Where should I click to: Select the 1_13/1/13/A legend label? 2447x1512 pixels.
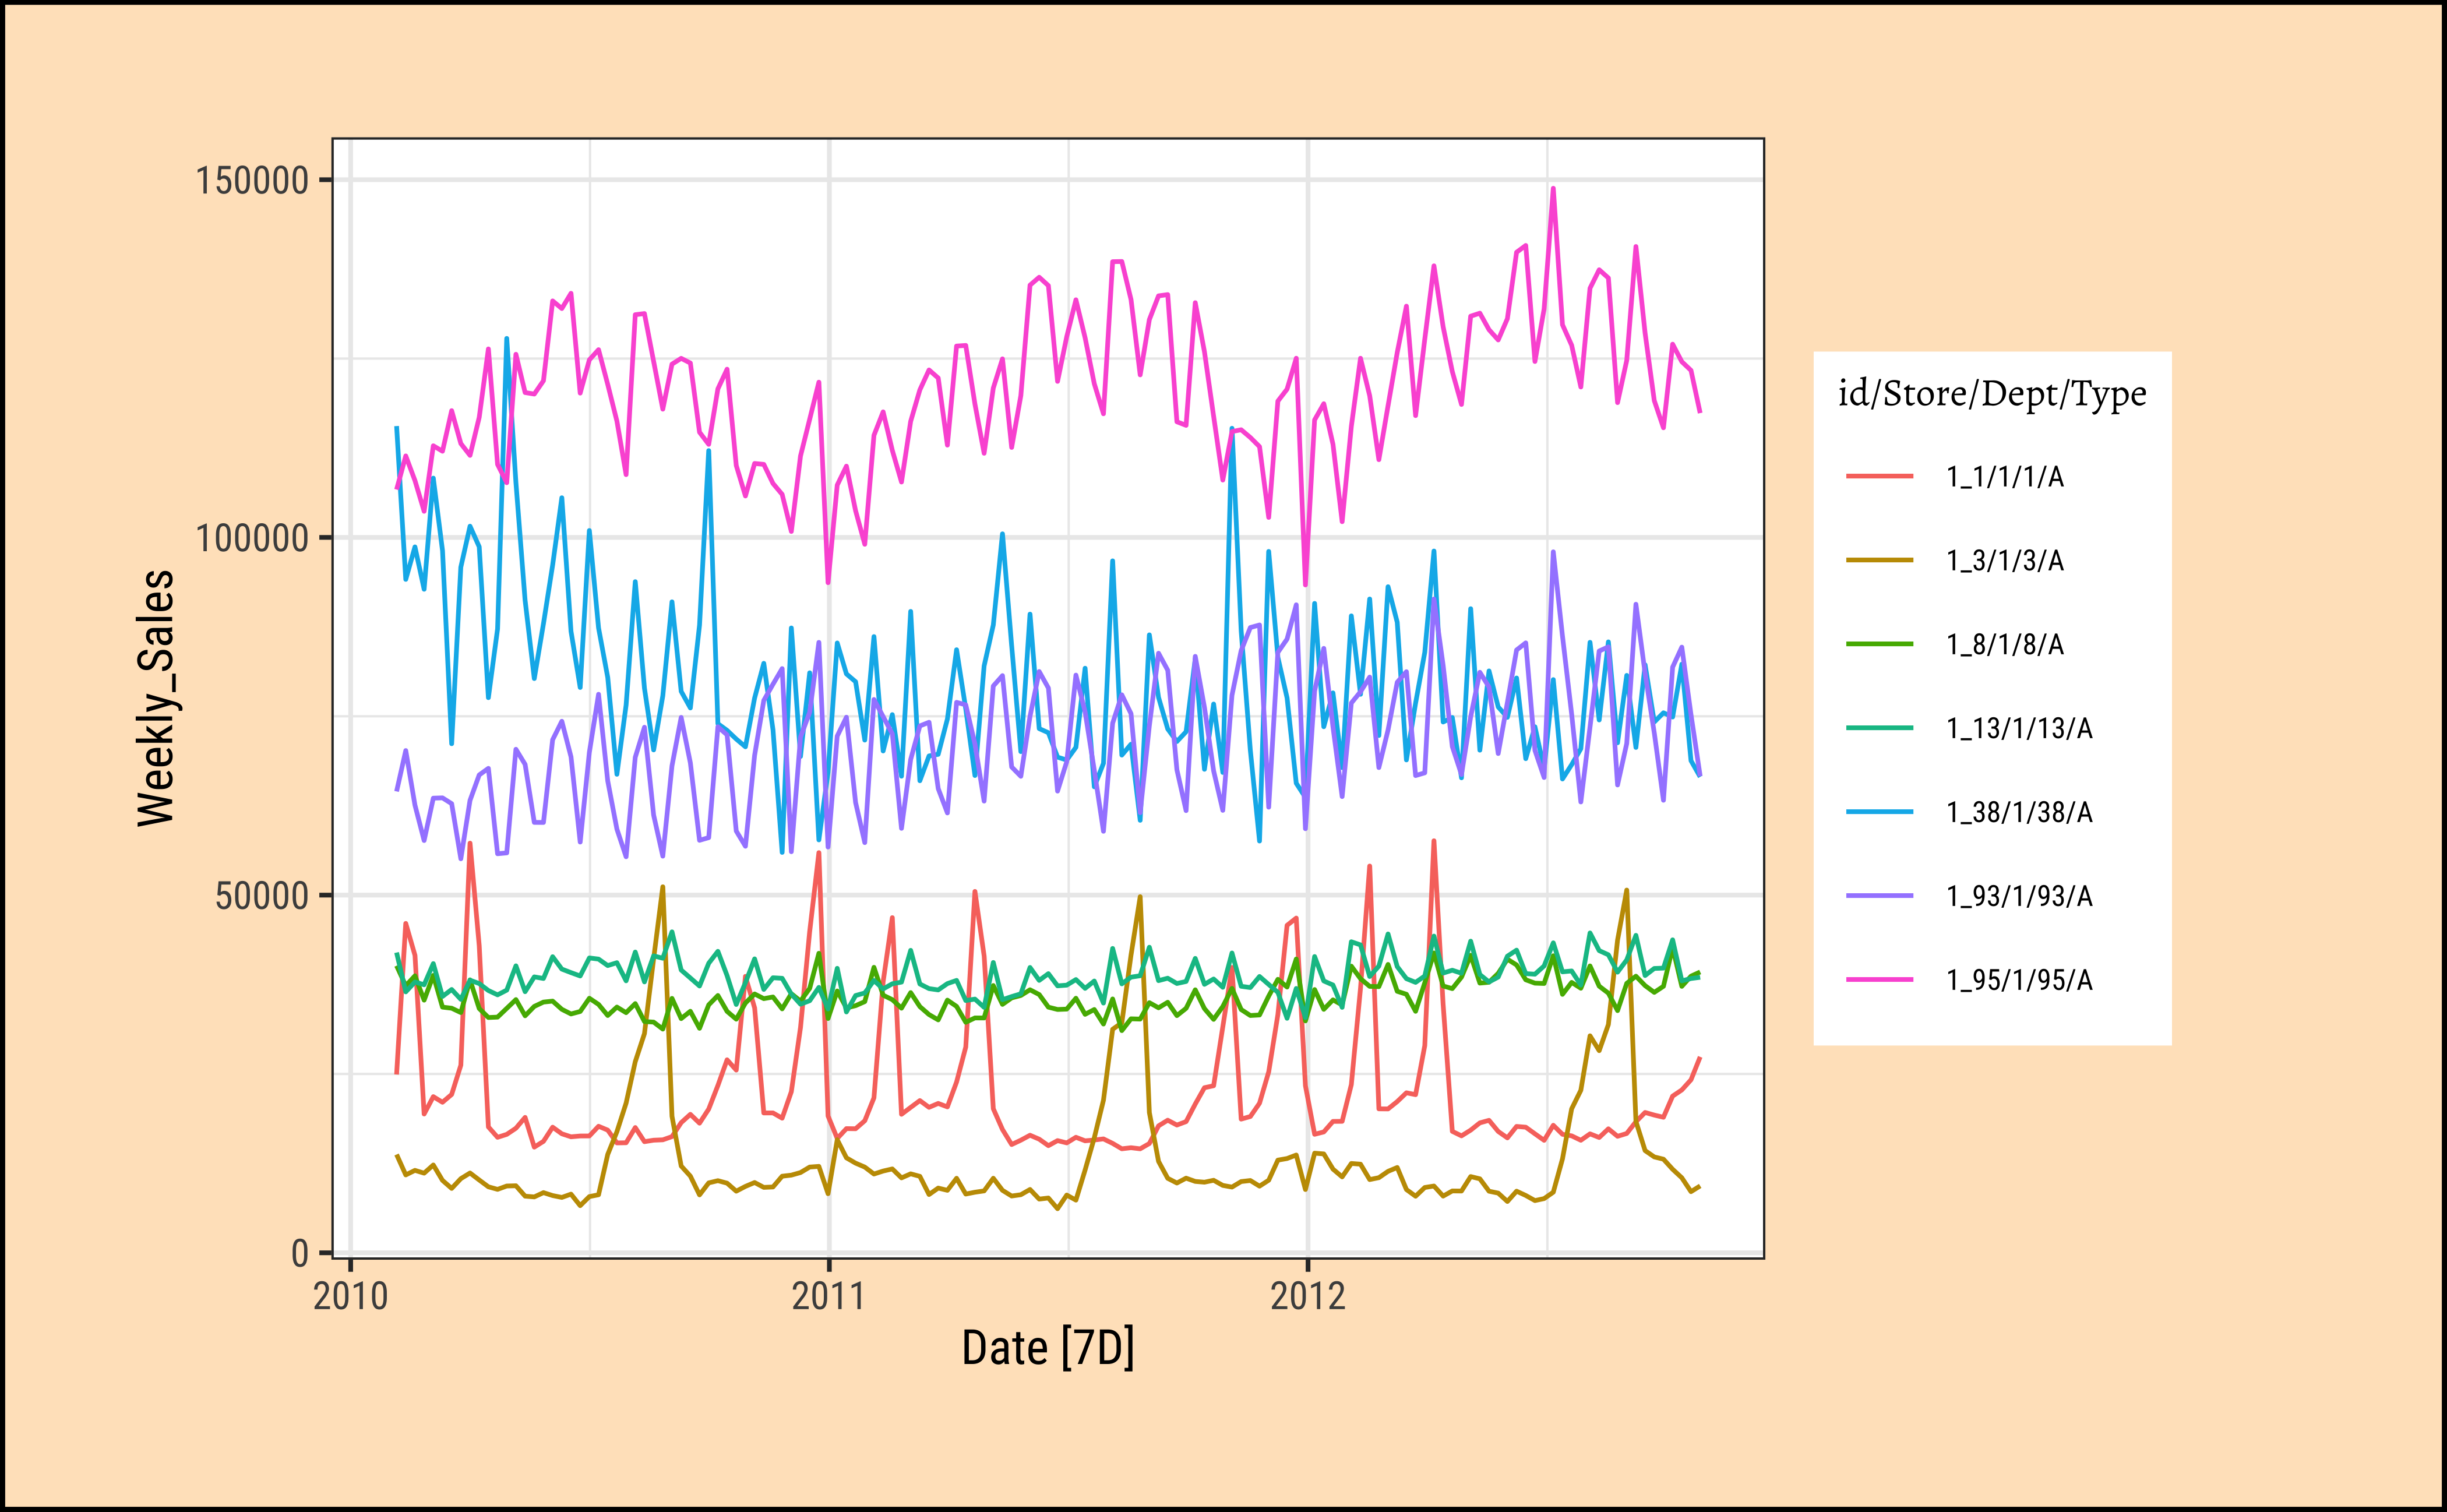click(x=2018, y=729)
